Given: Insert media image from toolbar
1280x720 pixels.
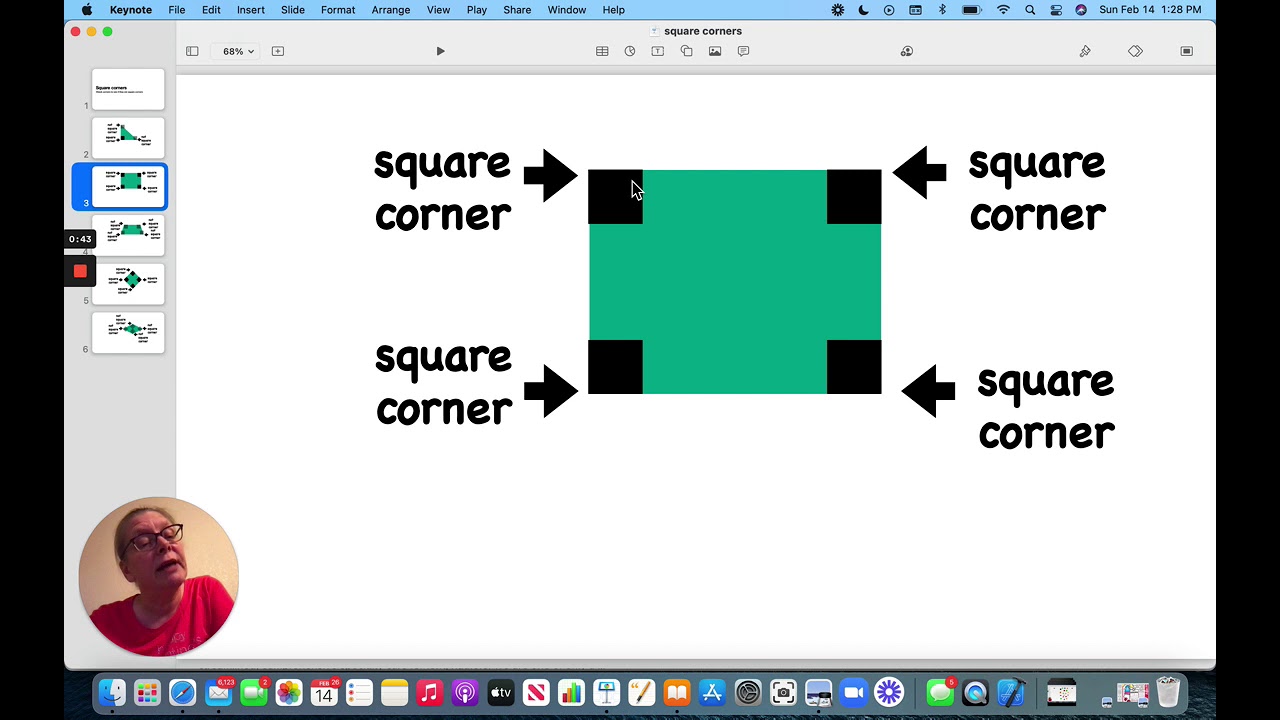Looking at the screenshot, I should pyautogui.click(x=715, y=51).
